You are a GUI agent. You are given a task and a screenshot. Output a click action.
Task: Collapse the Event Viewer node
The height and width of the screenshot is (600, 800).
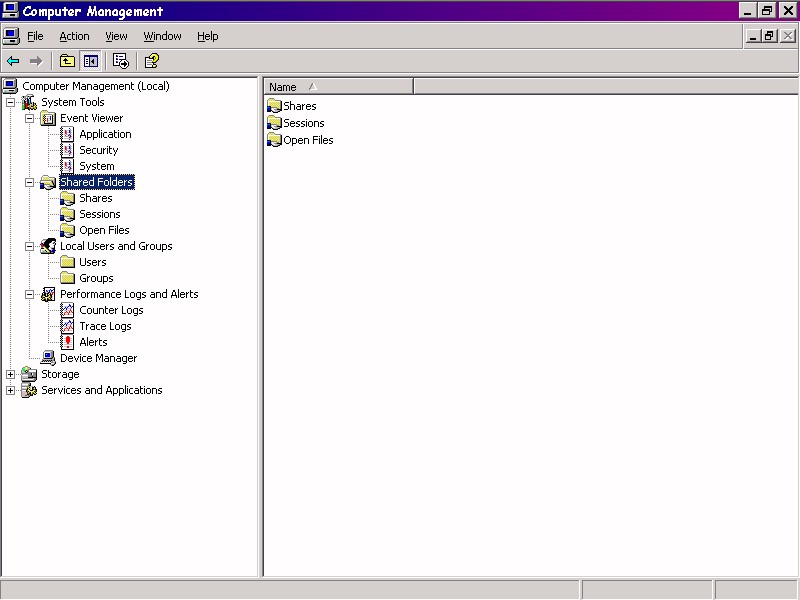[x=30, y=118]
